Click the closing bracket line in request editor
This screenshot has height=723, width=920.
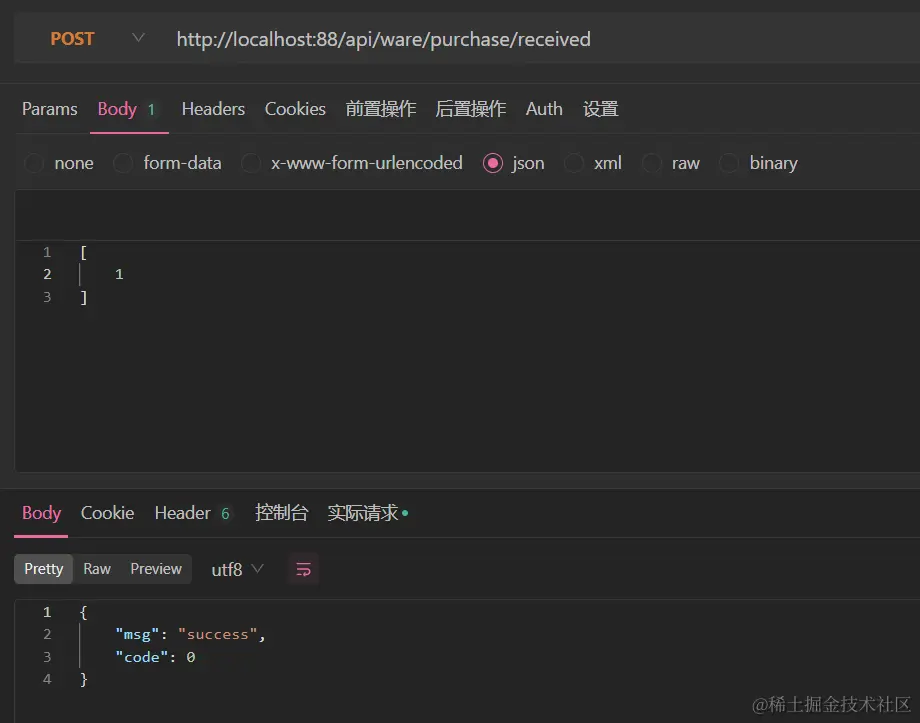click(x=83, y=298)
